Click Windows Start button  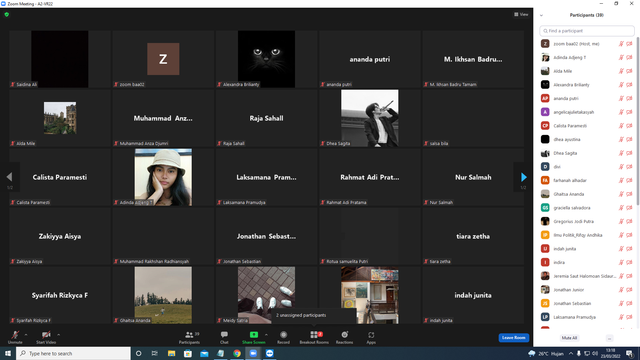[x=8, y=353]
